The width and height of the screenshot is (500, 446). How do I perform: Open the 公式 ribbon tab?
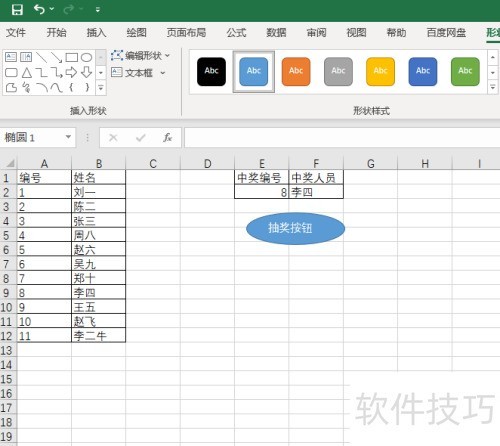[x=236, y=33]
